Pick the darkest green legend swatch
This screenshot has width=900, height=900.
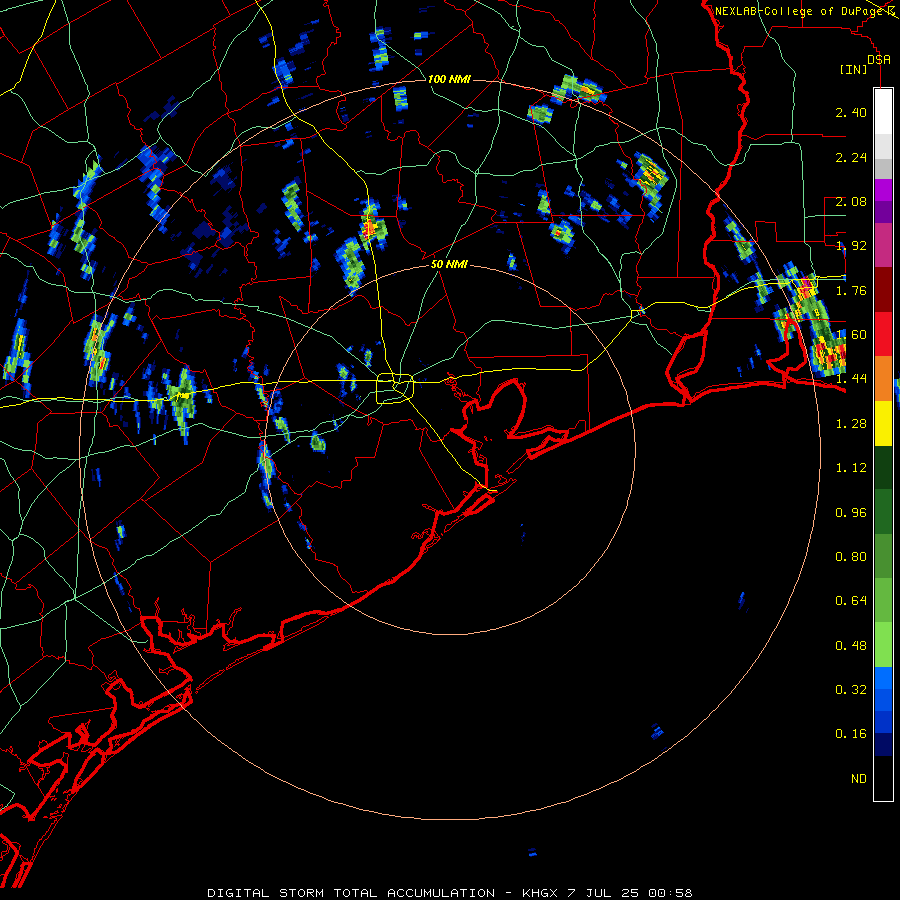pos(883,468)
